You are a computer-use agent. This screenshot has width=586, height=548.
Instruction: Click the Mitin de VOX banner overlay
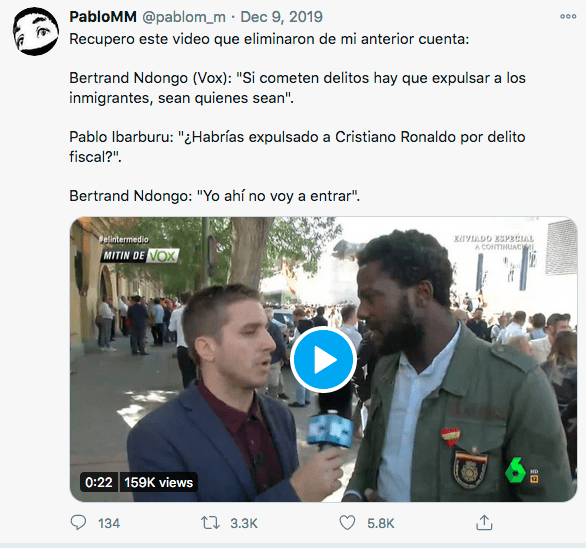pos(139,256)
